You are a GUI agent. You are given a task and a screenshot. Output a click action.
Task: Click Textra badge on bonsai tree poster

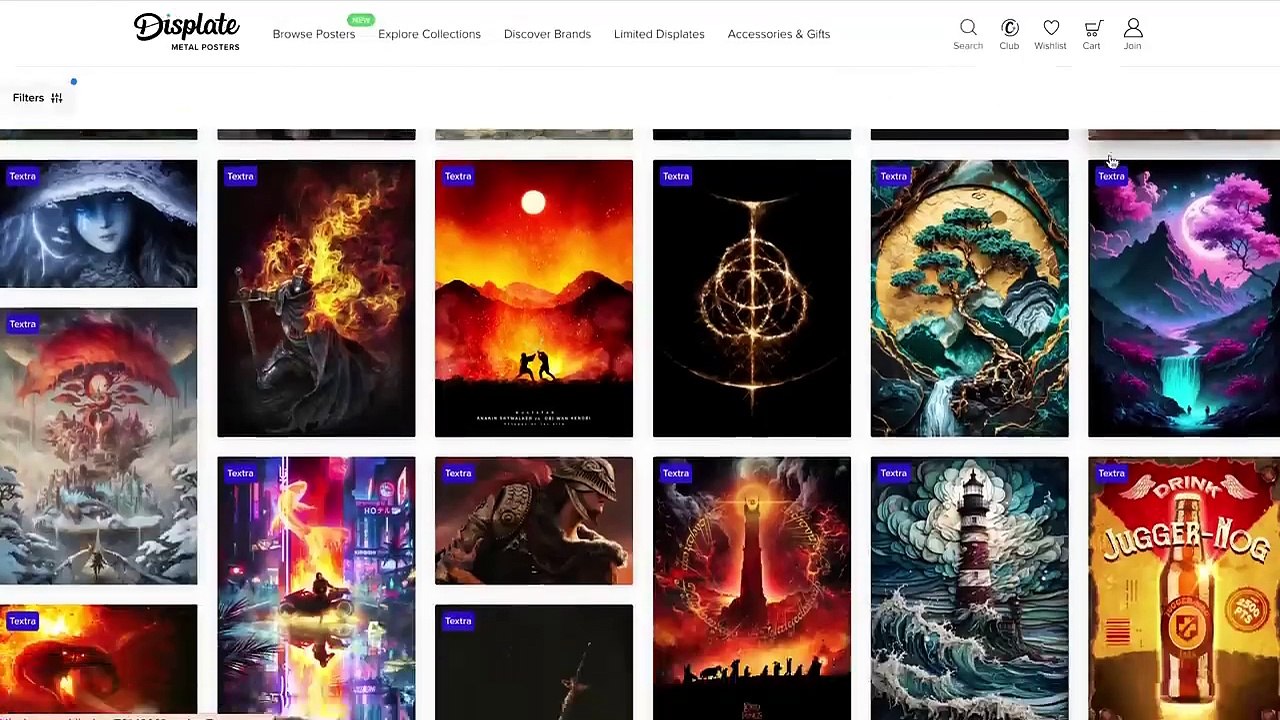pyautogui.click(x=894, y=176)
